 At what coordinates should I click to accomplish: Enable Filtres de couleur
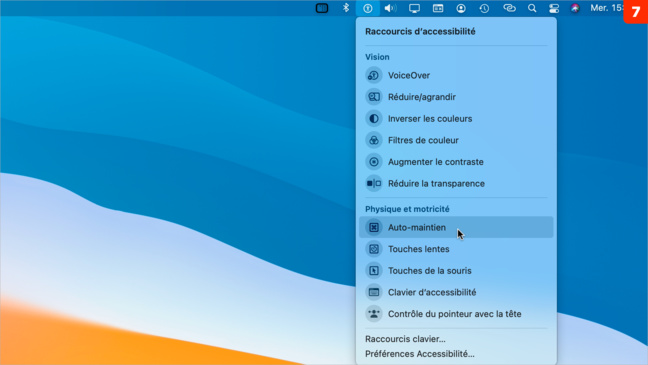coord(456,140)
